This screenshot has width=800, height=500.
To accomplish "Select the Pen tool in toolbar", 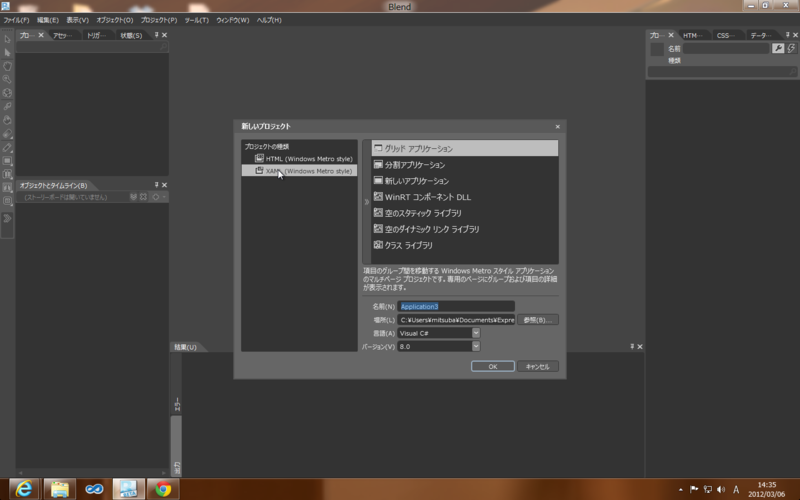I will pos(7,147).
